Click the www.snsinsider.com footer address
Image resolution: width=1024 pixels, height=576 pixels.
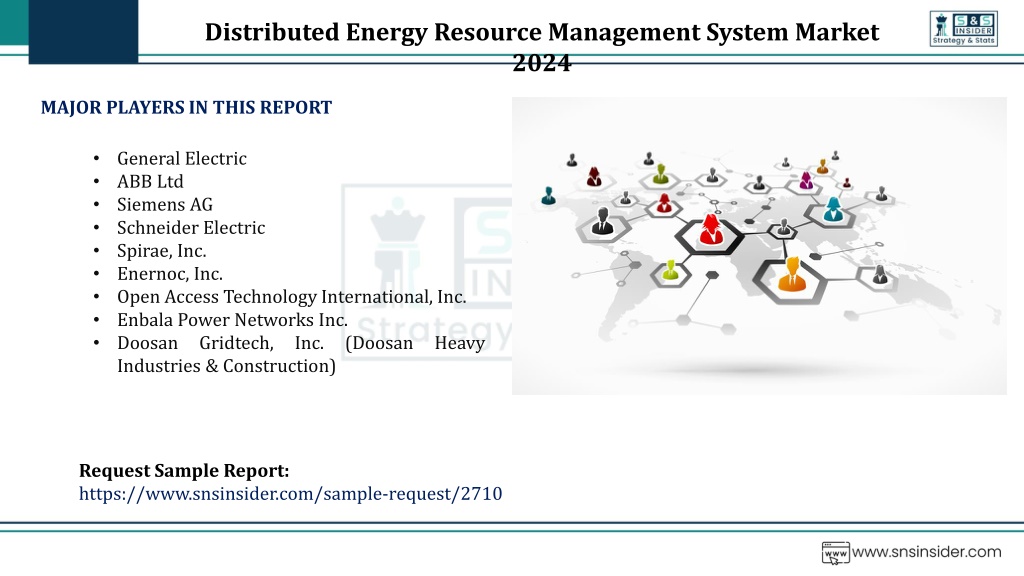tap(926, 552)
